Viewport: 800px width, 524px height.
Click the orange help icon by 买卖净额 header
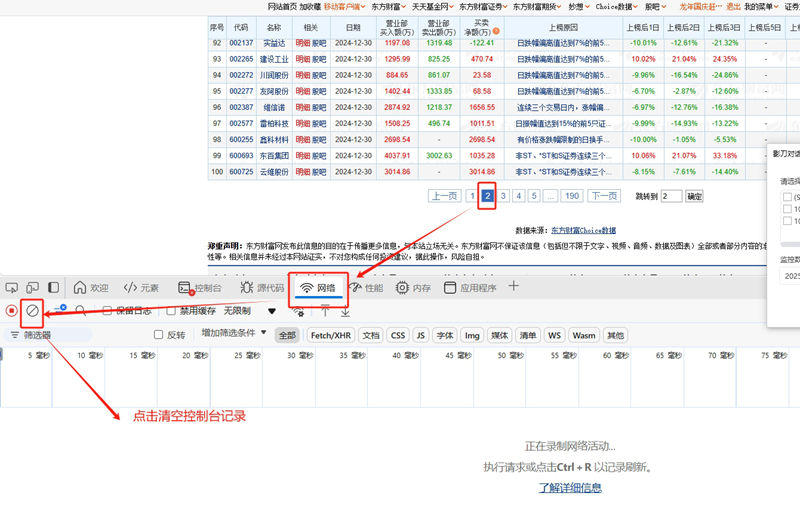tap(495, 32)
